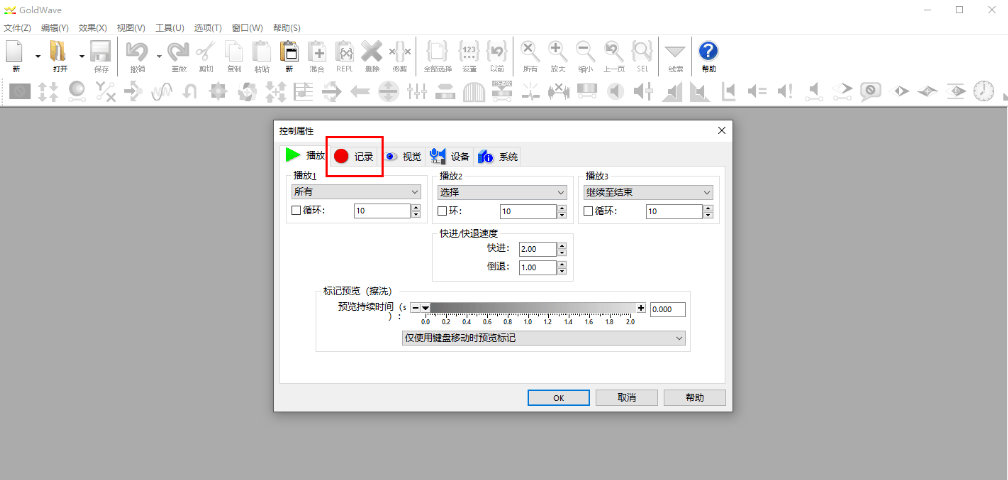1008x480 pixels.
Task: Click the 0.000 preview duration input field
Action: (x=668, y=309)
